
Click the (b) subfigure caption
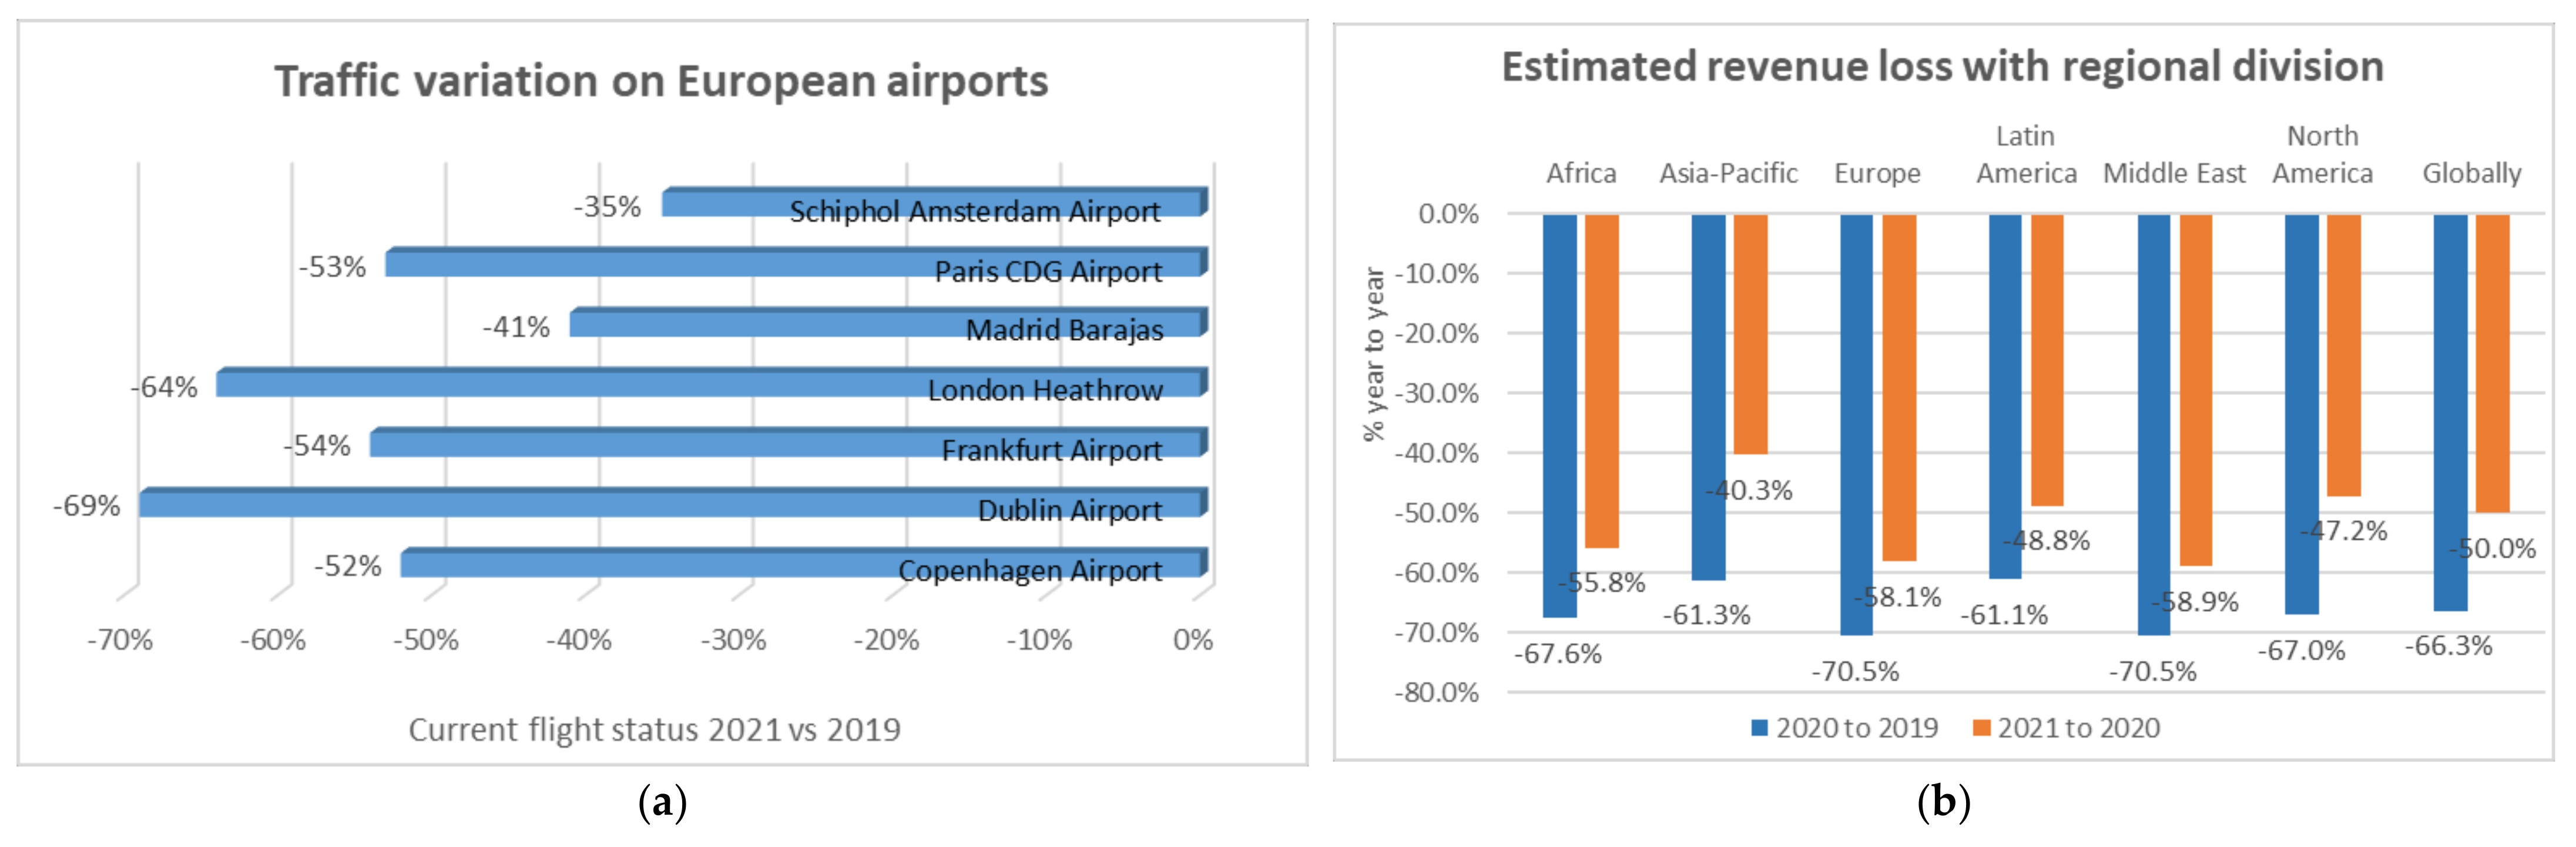coord(1943,802)
